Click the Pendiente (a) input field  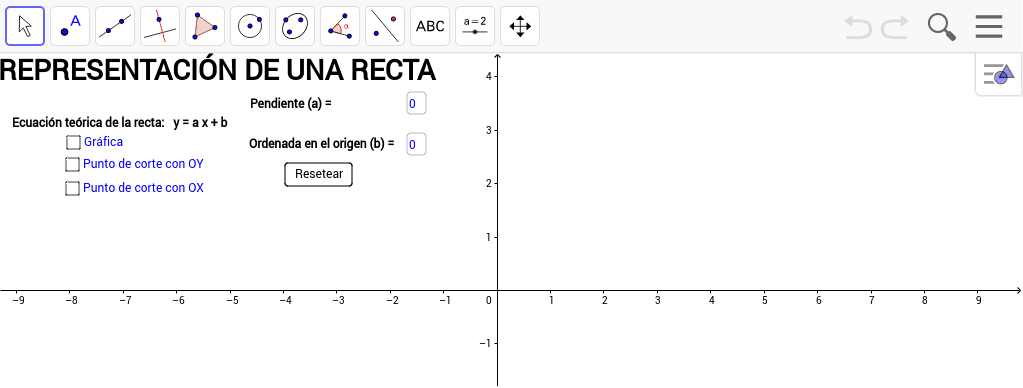pyautogui.click(x=416, y=103)
